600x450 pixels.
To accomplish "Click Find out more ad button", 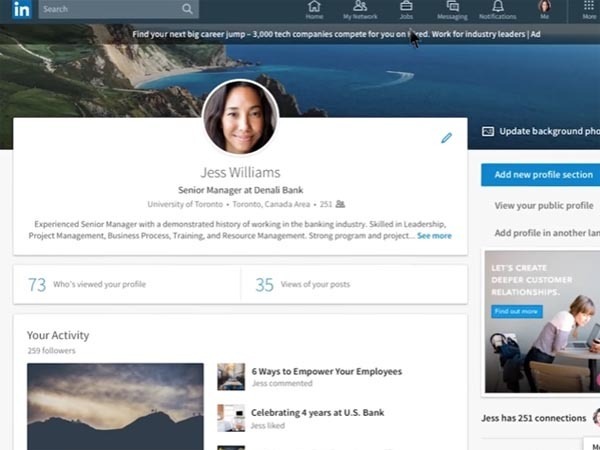I will pyautogui.click(x=517, y=311).
